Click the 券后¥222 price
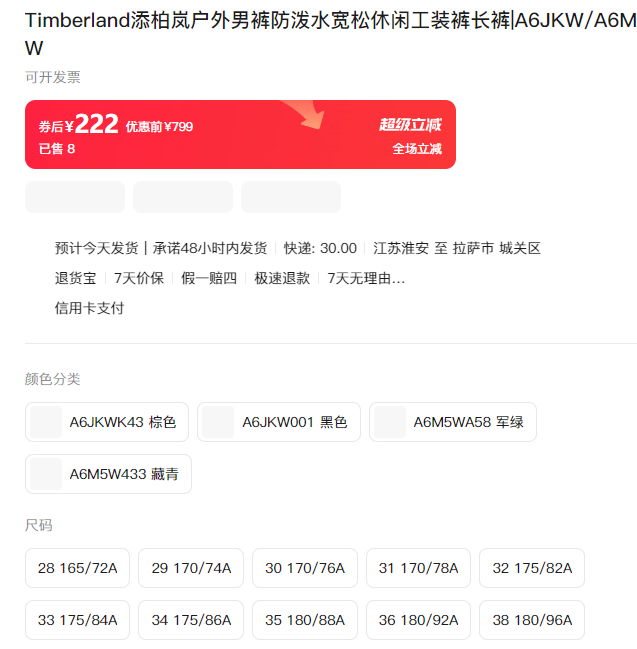The image size is (637, 649). (x=79, y=124)
